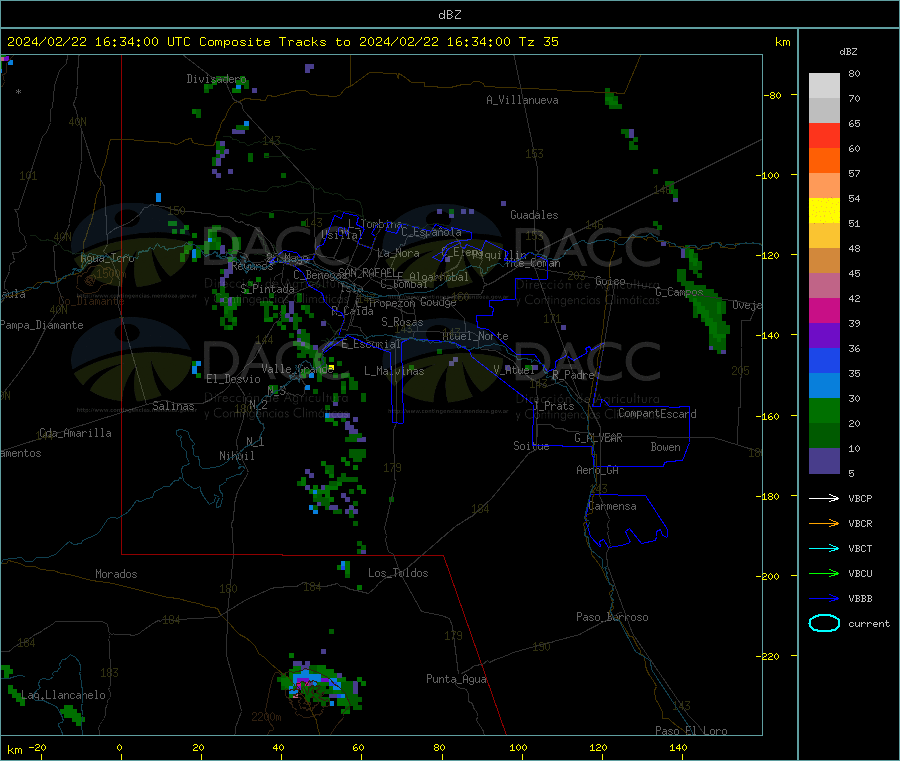Click the Guadales location label
The image size is (900, 761).
pos(534,215)
